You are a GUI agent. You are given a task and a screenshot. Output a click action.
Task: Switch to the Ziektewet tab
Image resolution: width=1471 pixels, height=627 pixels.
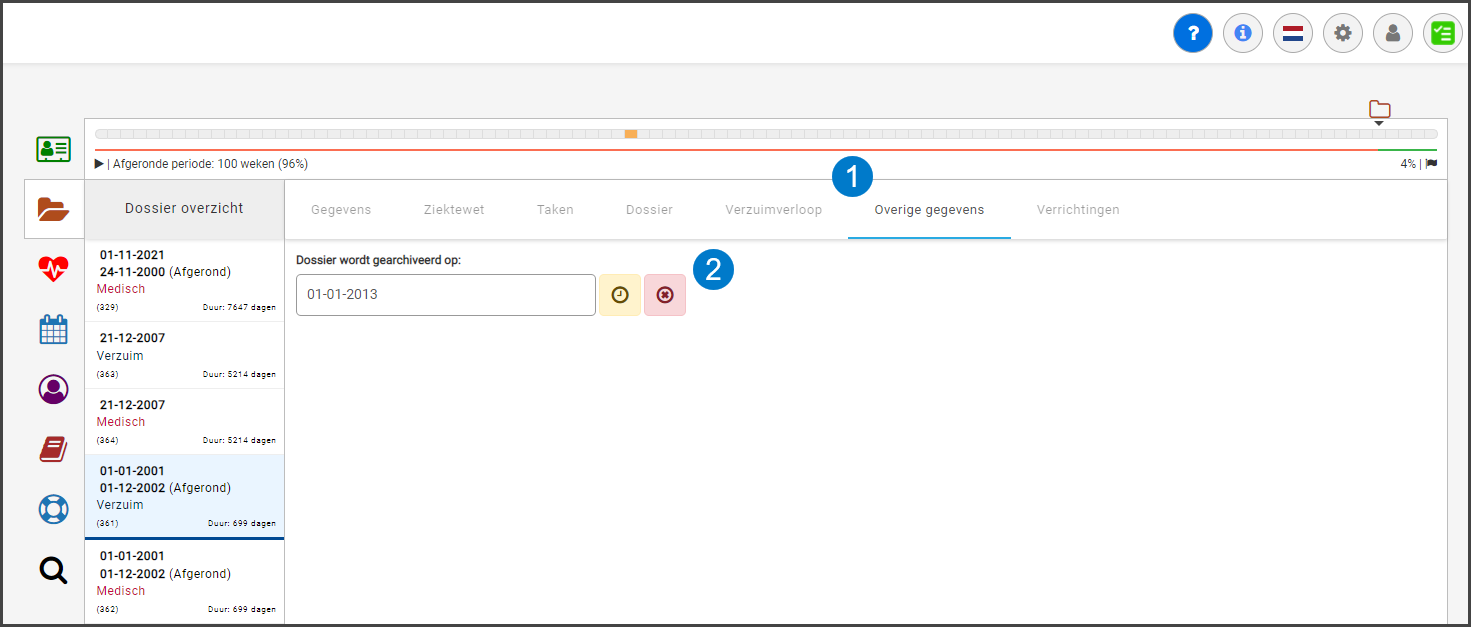[453, 210]
